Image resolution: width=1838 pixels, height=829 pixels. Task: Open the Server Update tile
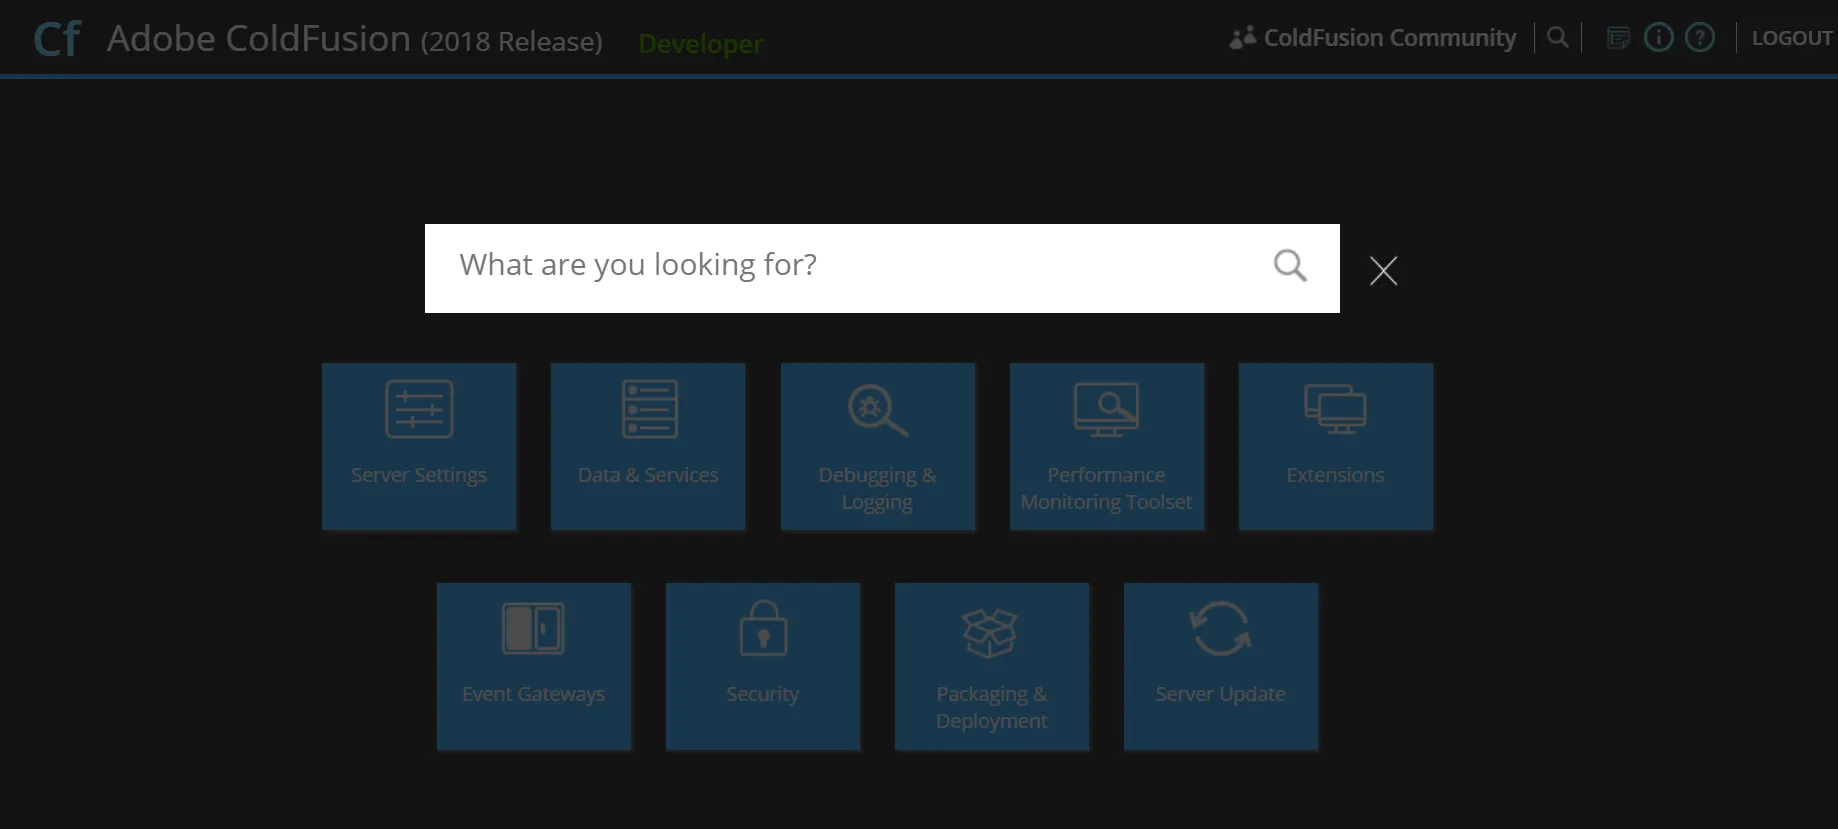[x=1221, y=666]
